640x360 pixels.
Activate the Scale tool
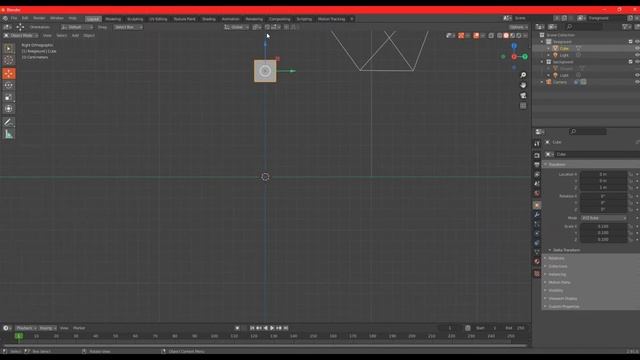(x=9, y=97)
